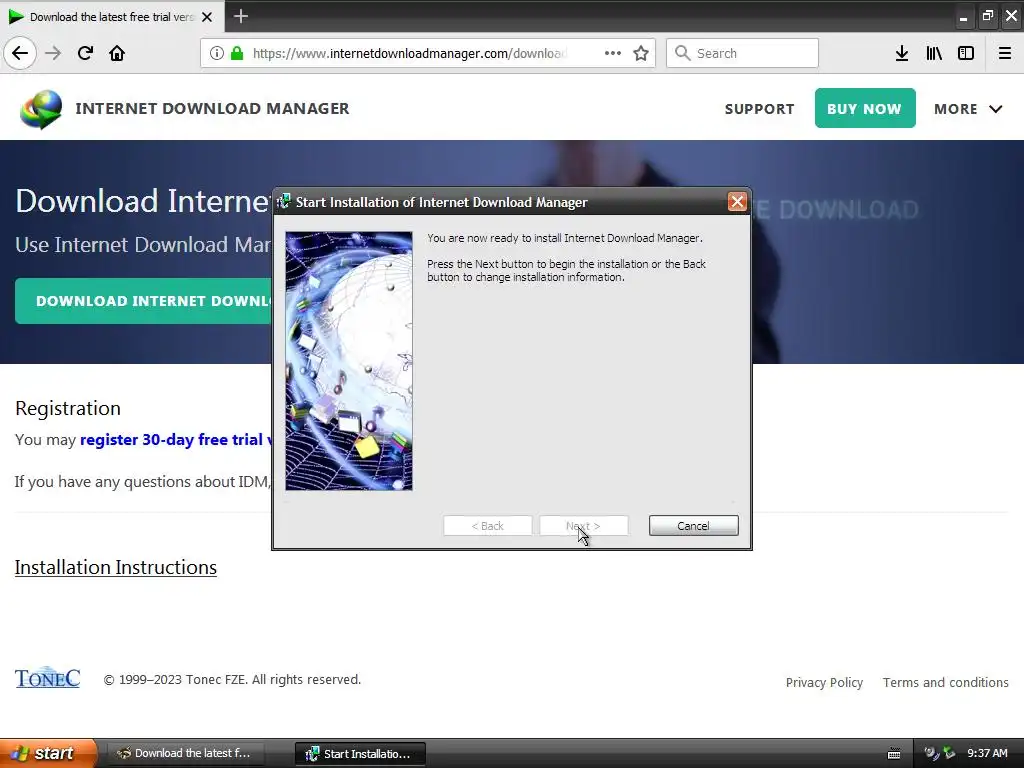Show site information icon in address bar
Screen dimensions: 1024x768
point(217,53)
